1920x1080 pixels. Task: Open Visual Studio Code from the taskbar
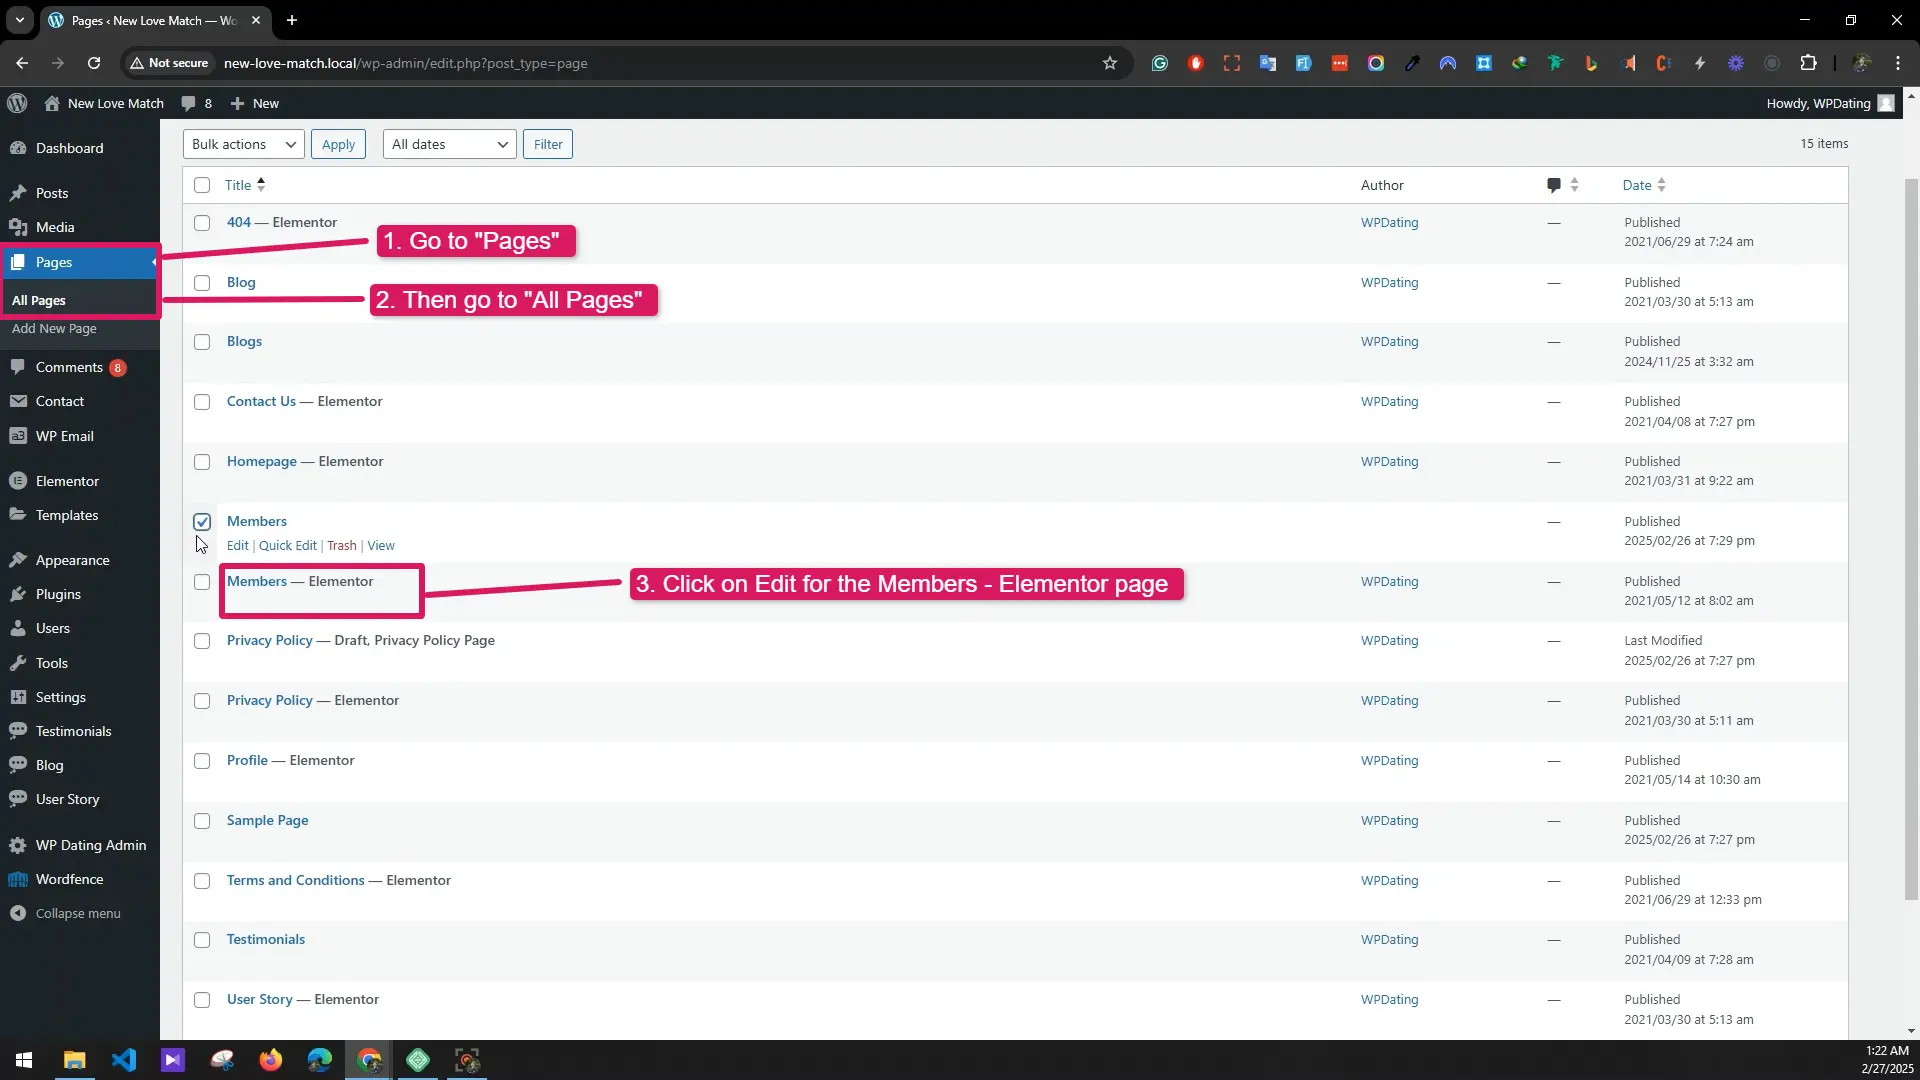coord(124,1060)
